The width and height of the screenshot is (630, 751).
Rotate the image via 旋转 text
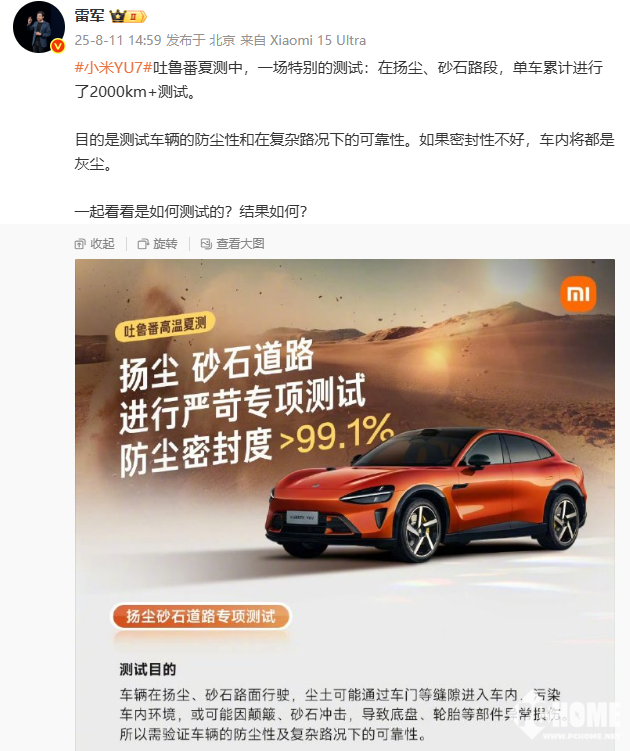[x=165, y=244]
